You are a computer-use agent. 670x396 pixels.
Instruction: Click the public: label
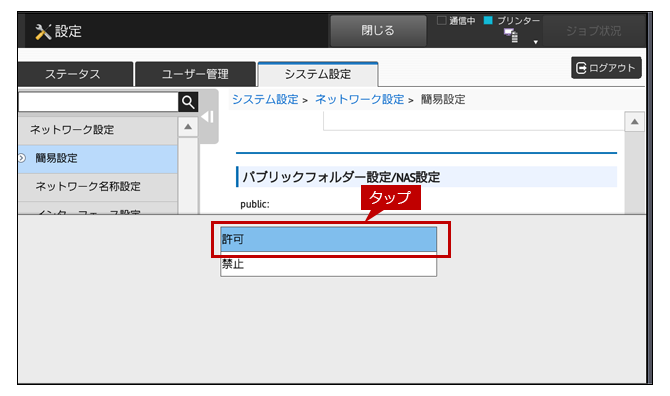(255, 204)
